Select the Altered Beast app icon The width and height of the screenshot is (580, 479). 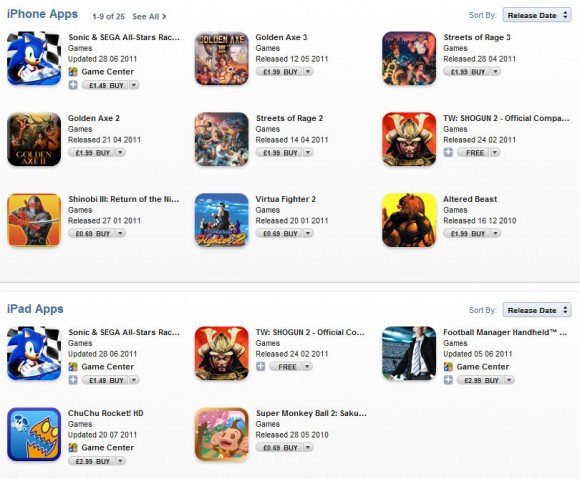pos(409,220)
